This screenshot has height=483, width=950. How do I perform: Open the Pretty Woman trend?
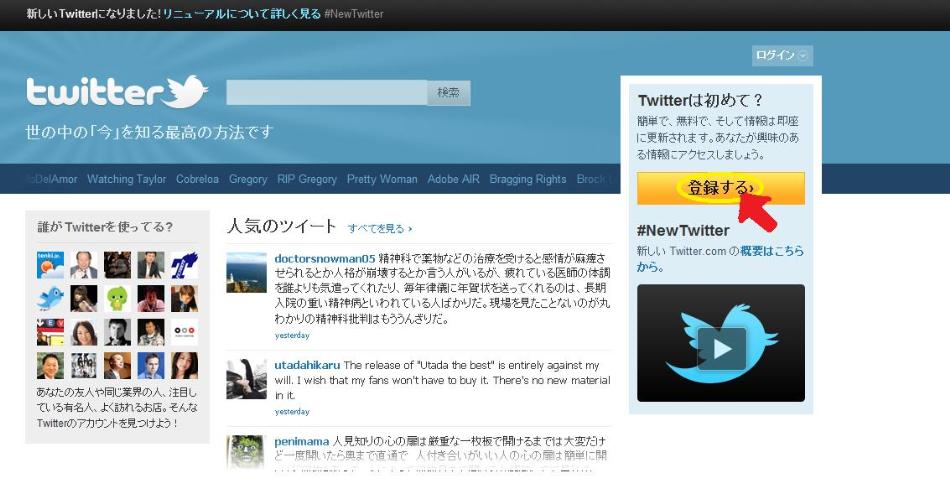[382, 179]
